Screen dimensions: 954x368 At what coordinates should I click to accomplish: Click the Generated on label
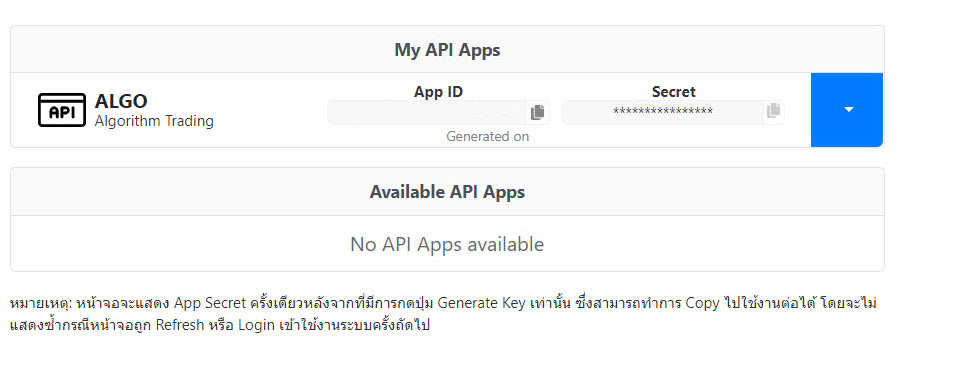click(x=487, y=136)
